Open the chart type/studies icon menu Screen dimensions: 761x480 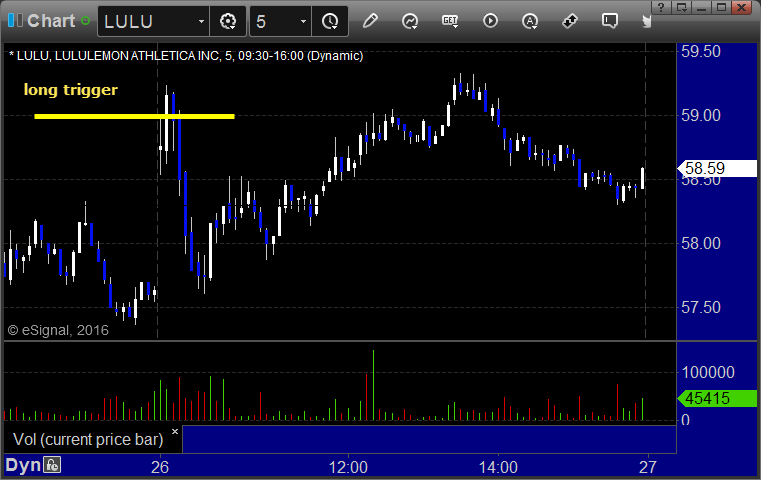pos(410,21)
